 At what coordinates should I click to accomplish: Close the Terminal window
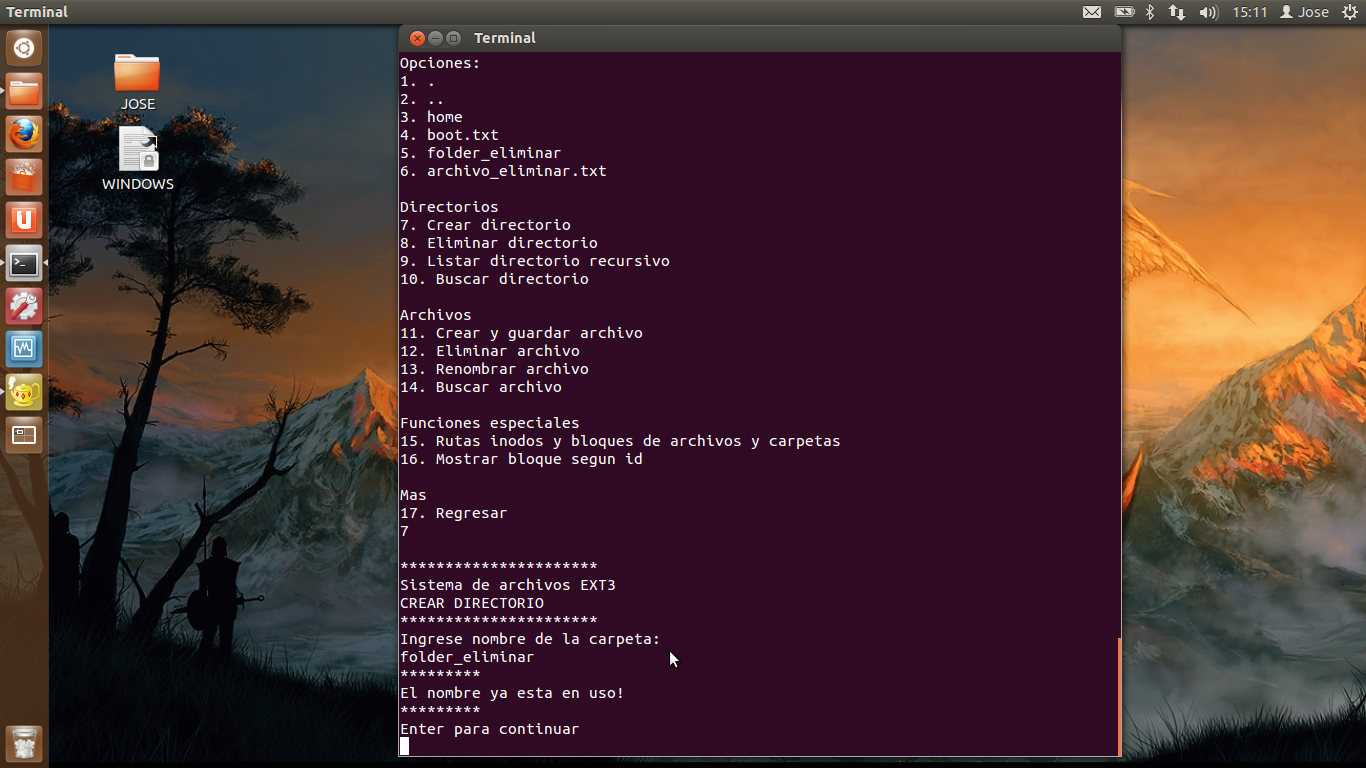[x=417, y=38]
